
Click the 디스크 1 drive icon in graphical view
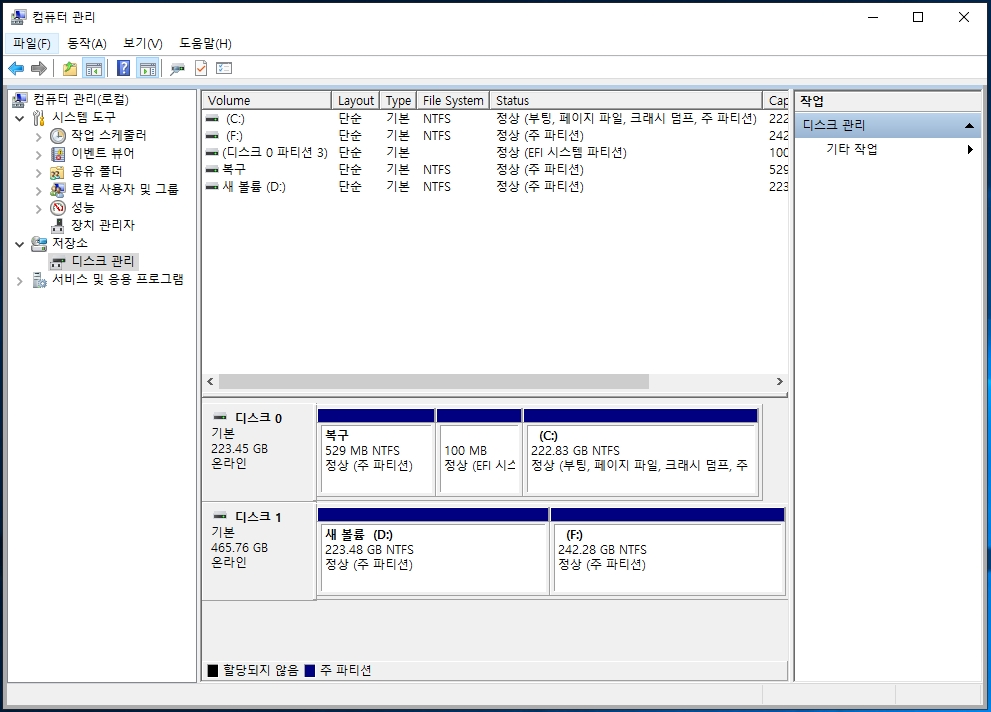coord(220,516)
